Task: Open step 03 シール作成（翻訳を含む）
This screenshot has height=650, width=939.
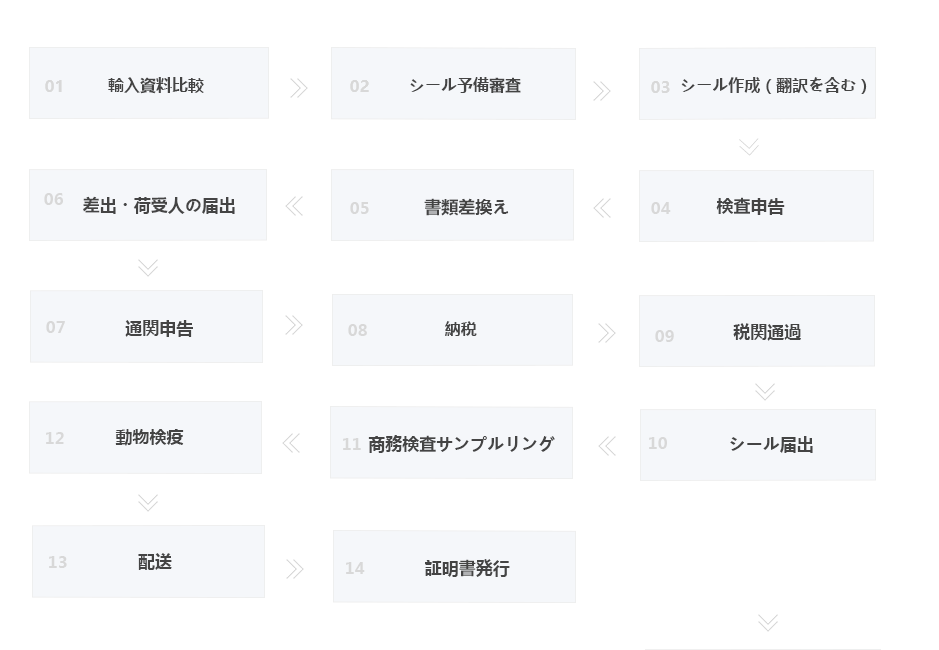Action: click(757, 84)
